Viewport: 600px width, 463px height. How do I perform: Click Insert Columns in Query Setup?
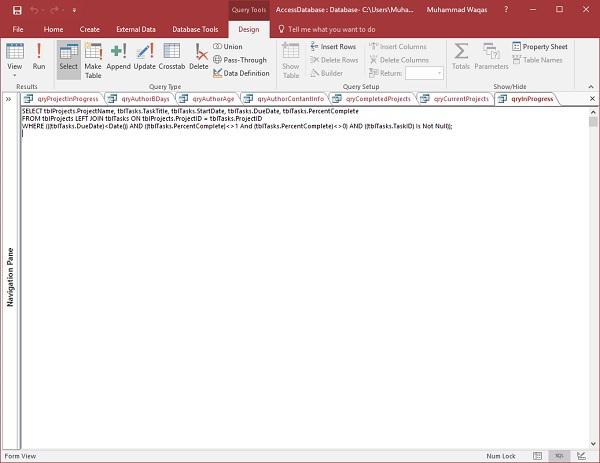(x=398, y=47)
